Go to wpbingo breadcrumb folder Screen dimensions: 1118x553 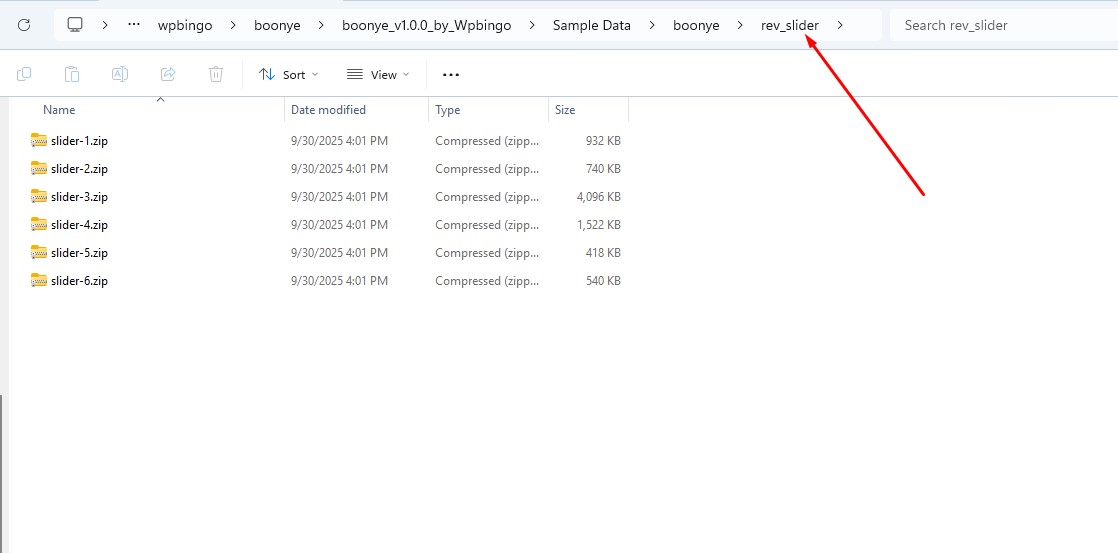click(185, 25)
